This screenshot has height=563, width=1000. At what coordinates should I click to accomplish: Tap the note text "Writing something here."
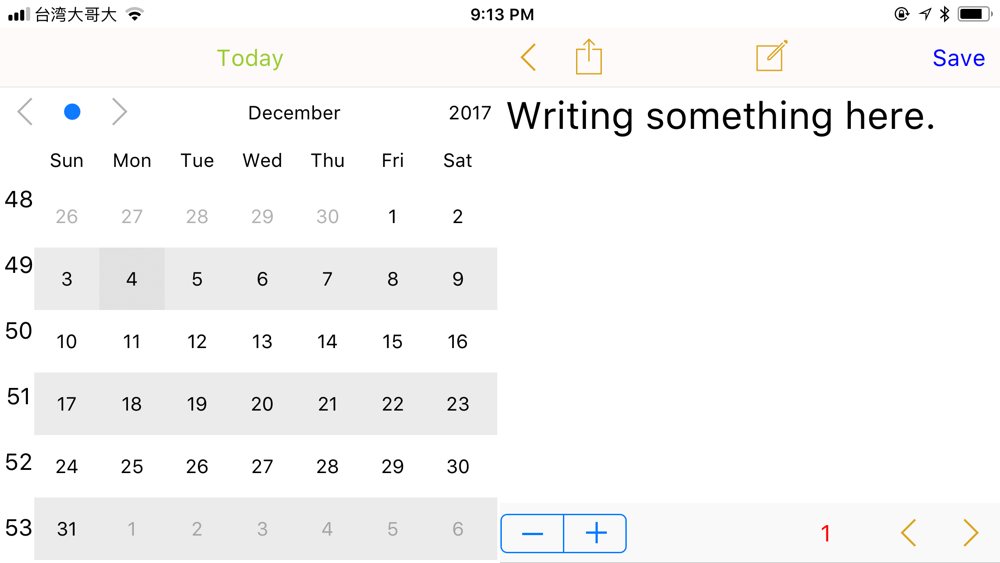tap(721, 116)
